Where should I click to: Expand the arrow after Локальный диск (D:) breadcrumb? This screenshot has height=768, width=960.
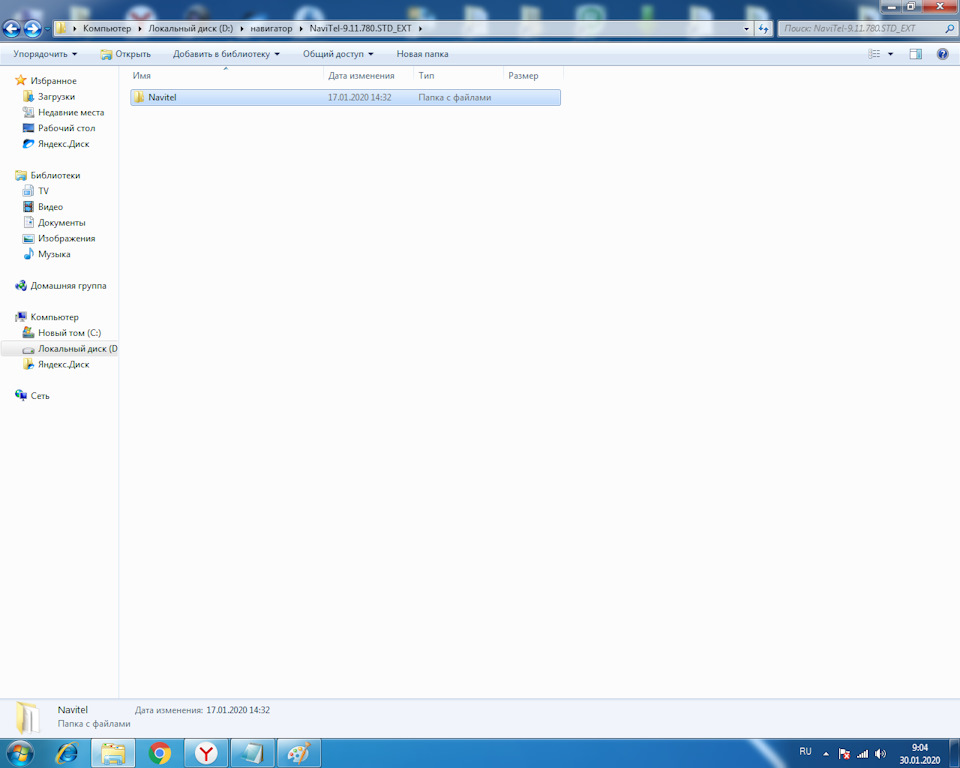pyautogui.click(x=242, y=28)
